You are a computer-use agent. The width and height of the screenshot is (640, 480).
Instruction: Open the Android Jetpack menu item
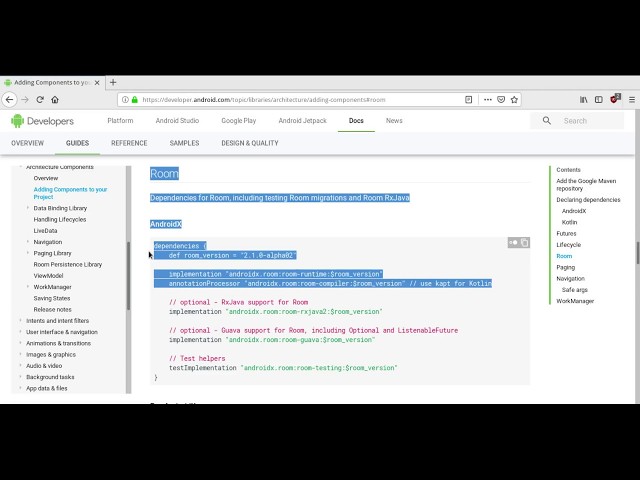[x=302, y=121]
